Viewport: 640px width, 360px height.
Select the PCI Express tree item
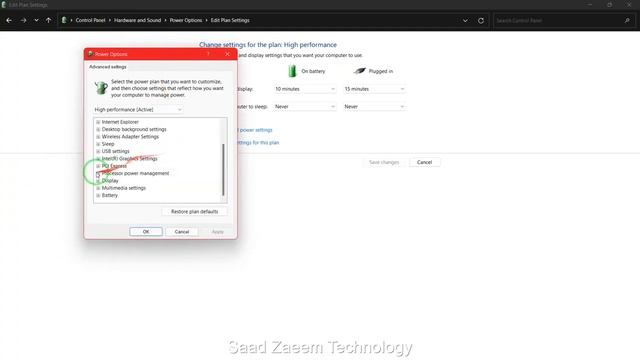(114, 166)
